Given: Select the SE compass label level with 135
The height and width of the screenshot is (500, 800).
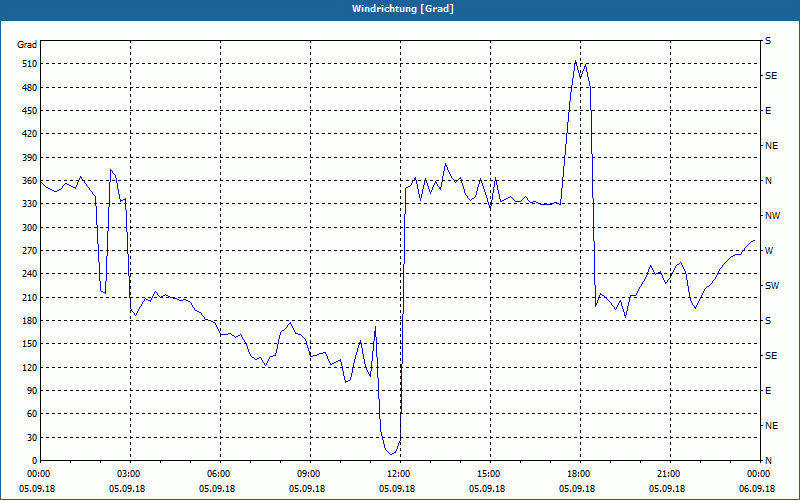Looking at the screenshot, I should pyautogui.click(x=771, y=356).
